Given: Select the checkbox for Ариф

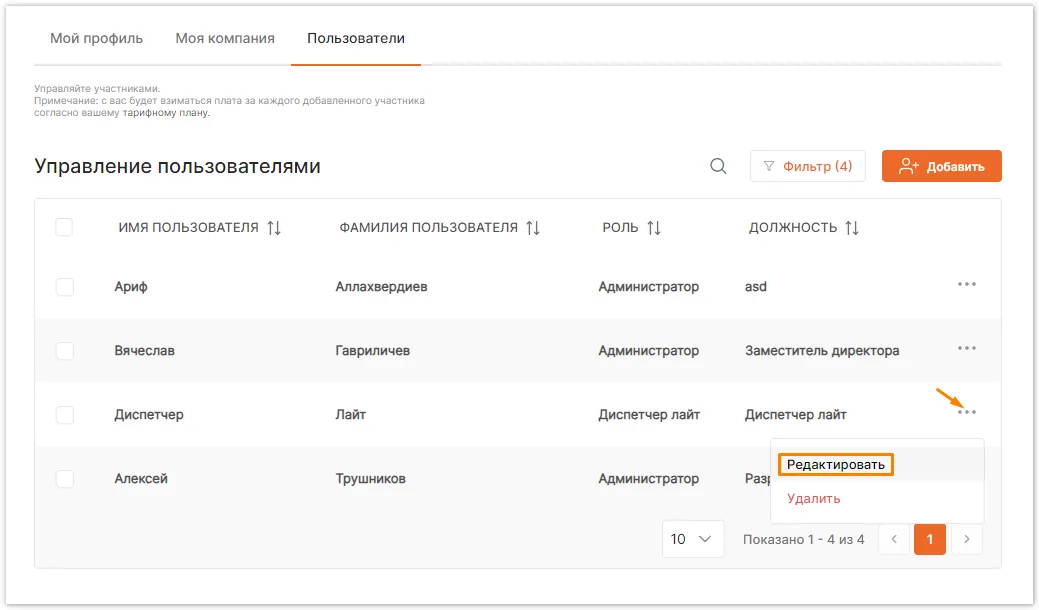Looking at the screenshot, I should [x=64, y=287].
